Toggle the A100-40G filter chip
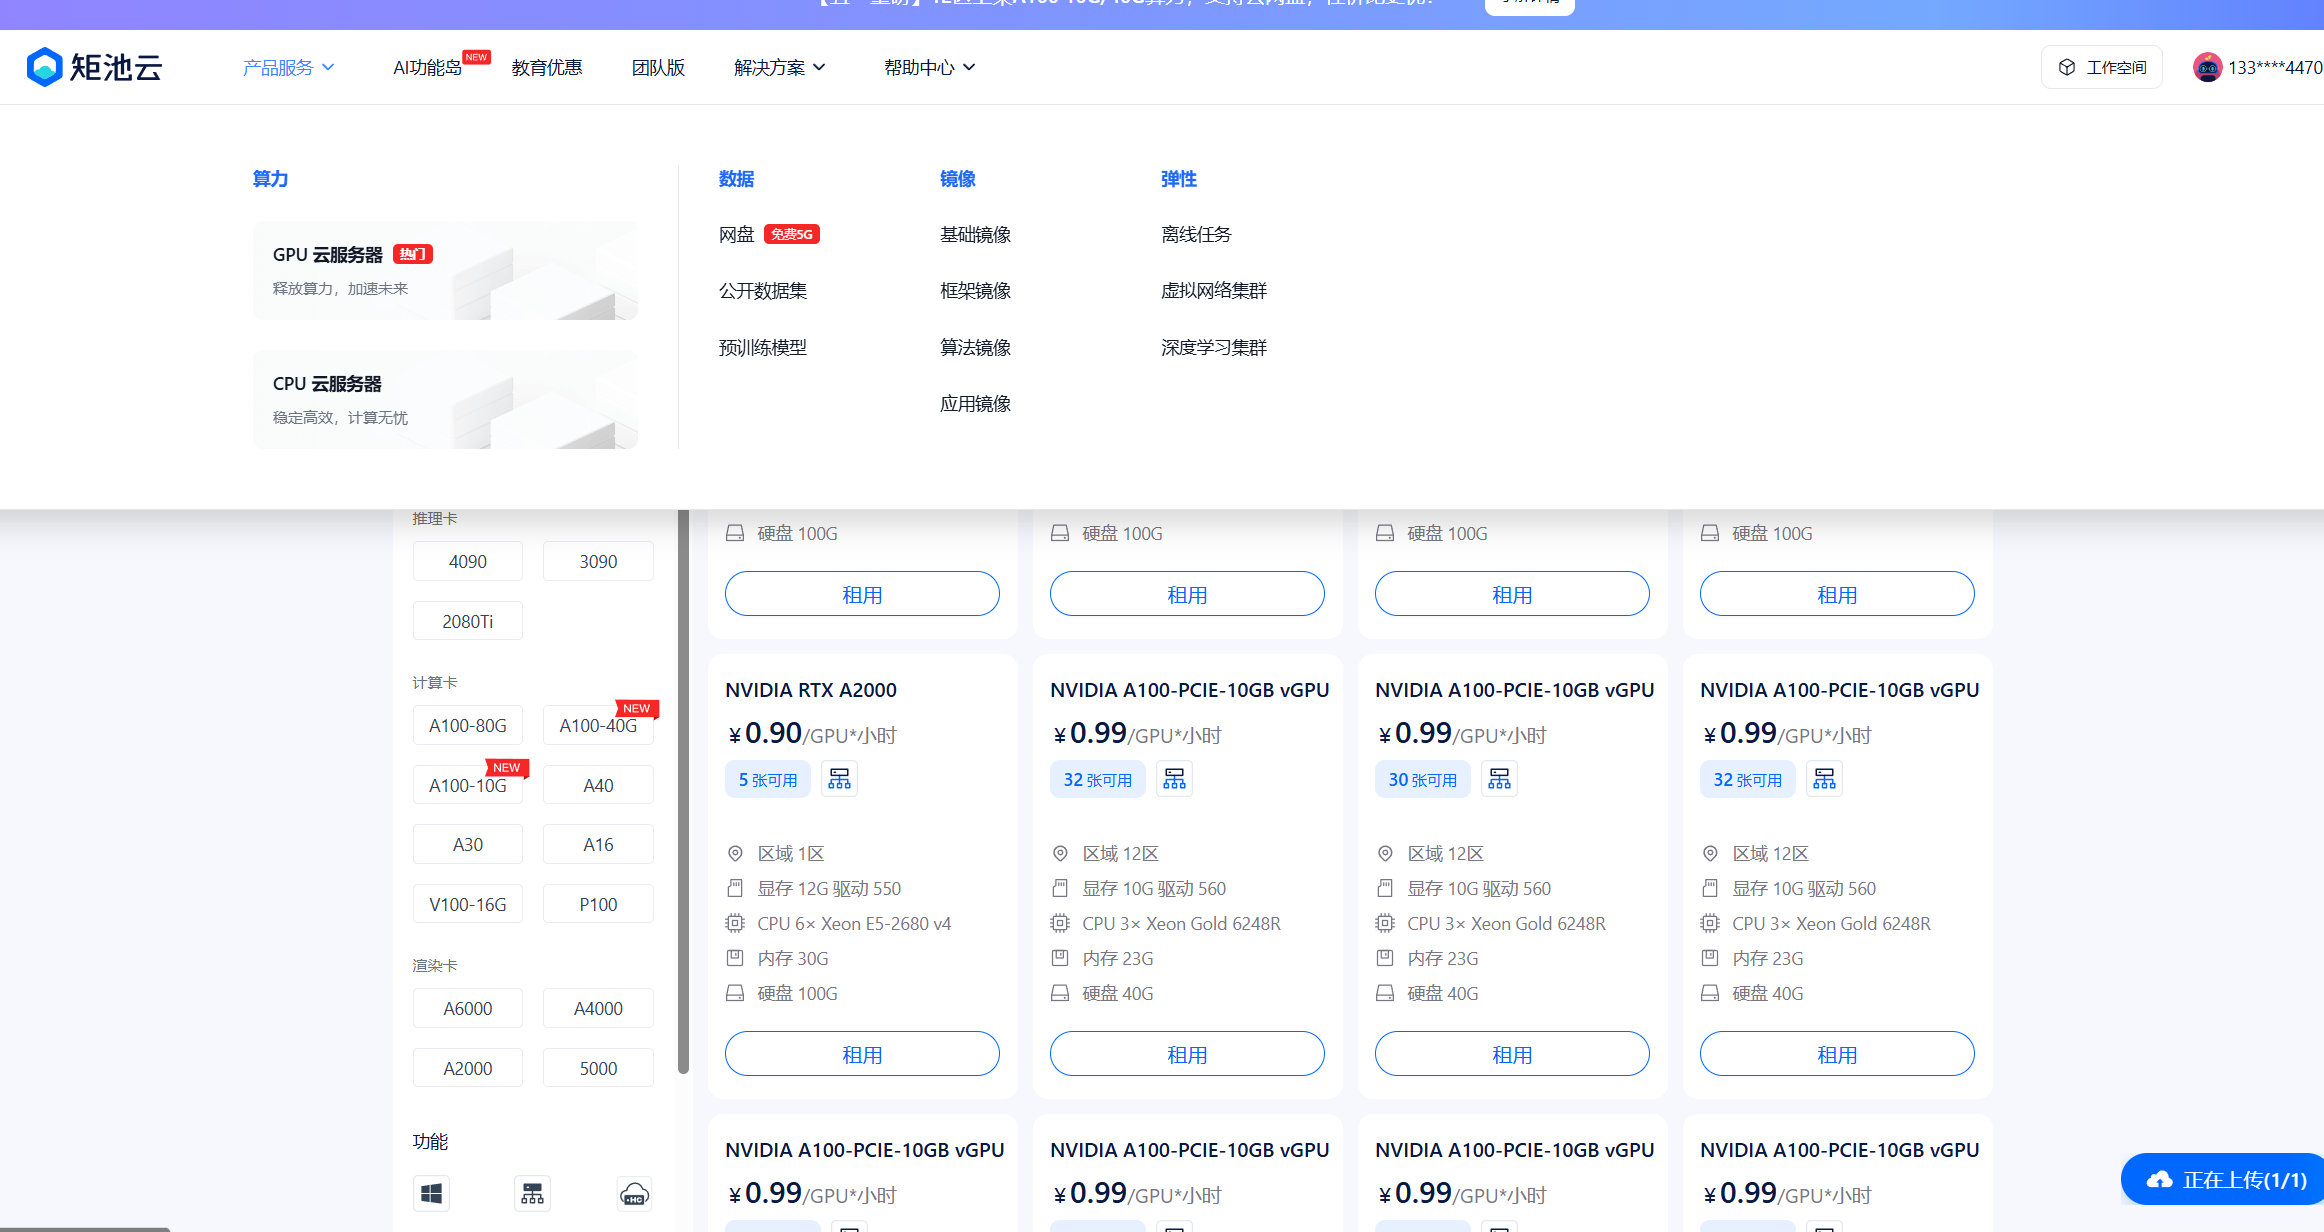The image size is (2324, 1232). tap(598, 725)
